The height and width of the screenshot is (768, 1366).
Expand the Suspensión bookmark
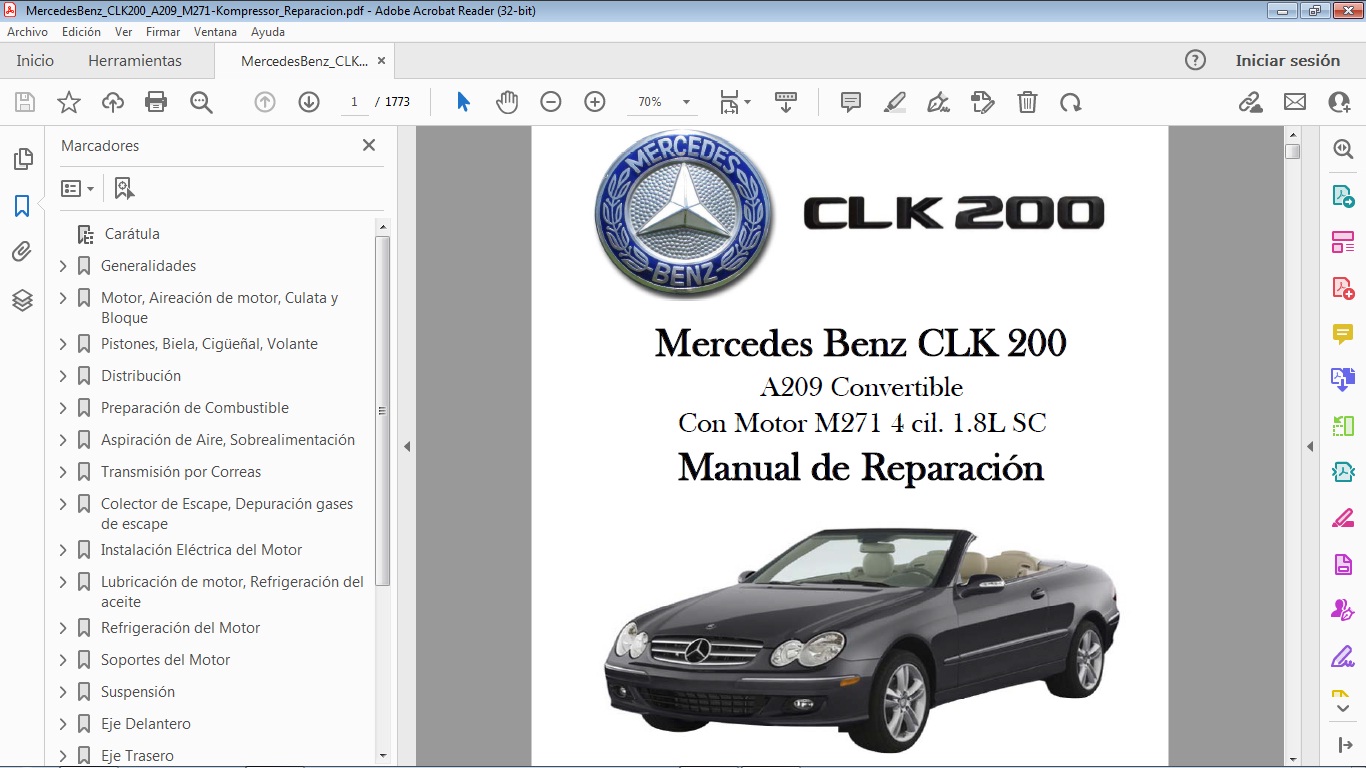[63, 692]
